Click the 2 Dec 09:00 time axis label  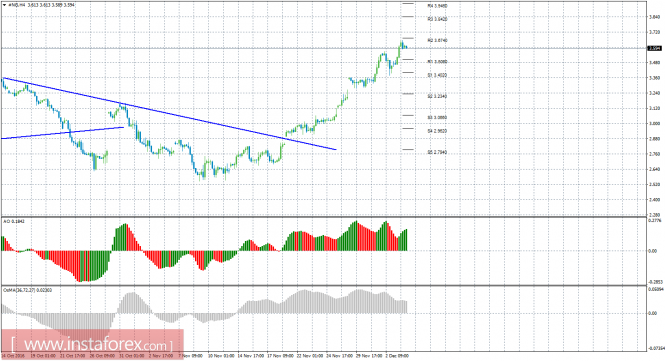[x=397, y=356]
